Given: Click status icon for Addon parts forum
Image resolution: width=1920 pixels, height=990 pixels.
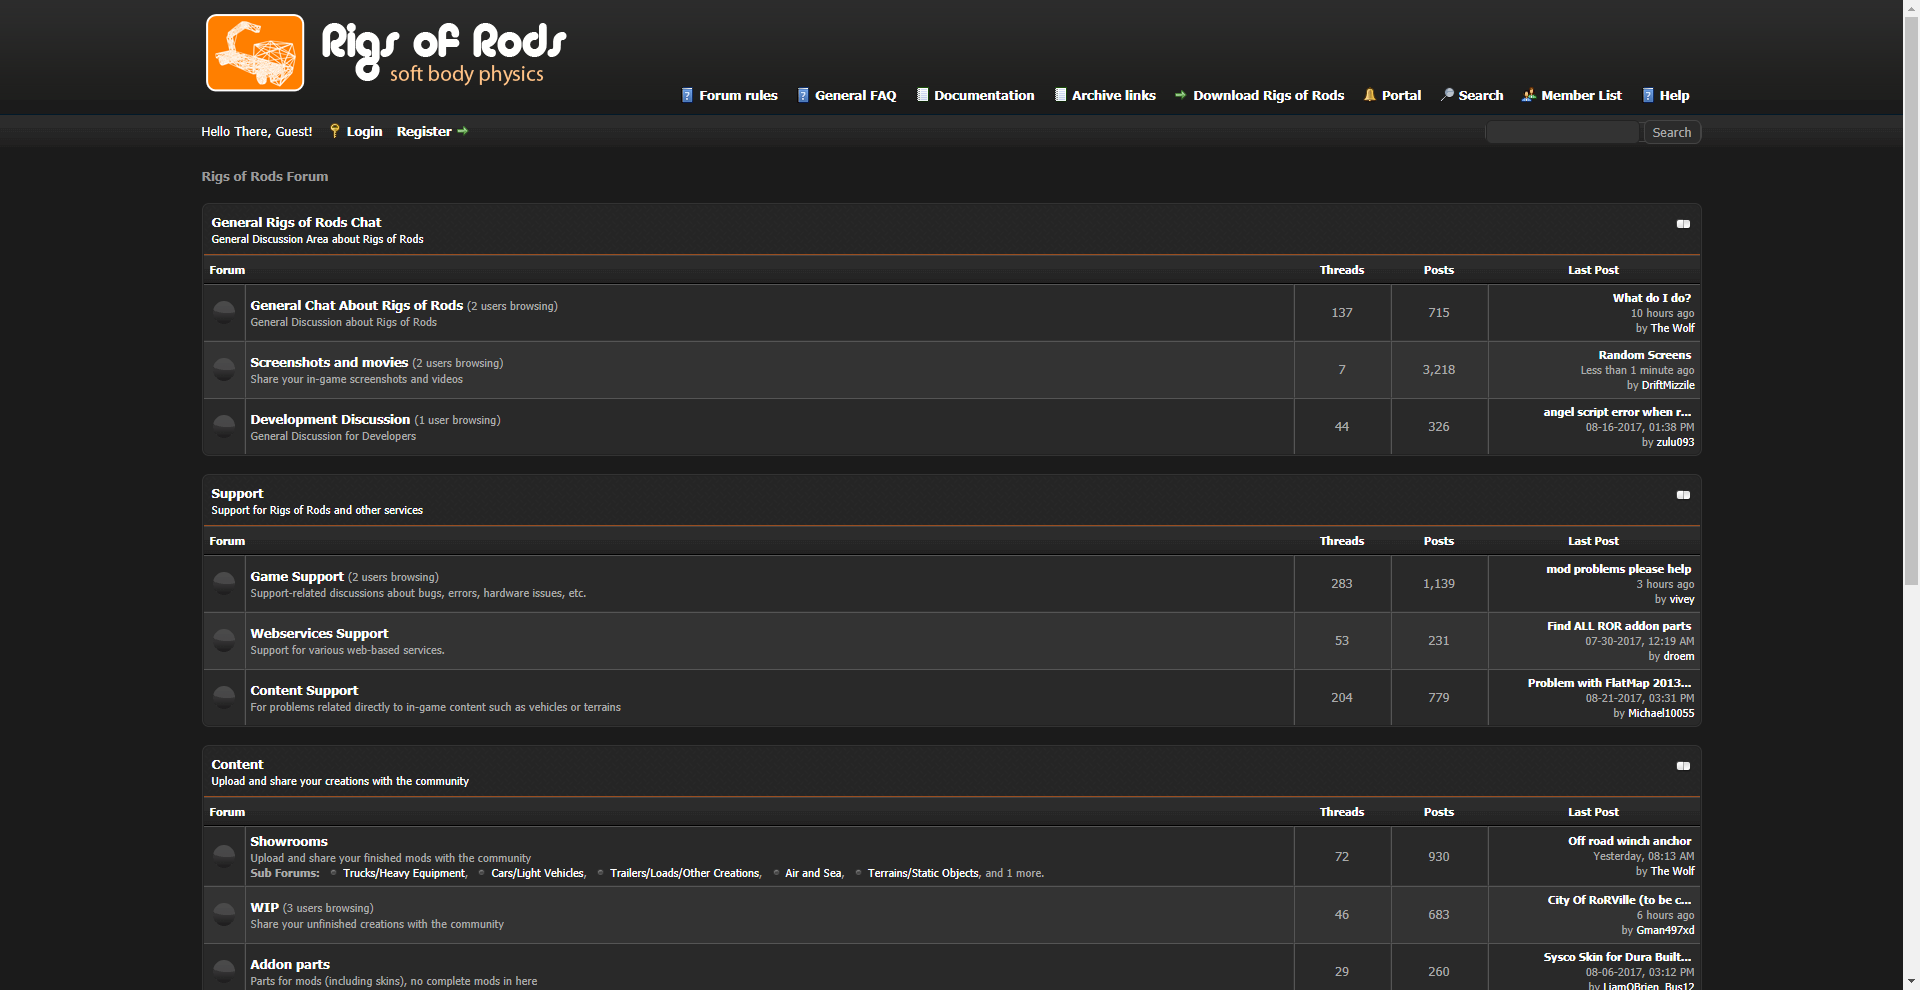Looking at the screenshot, I should click(x=224, y=971).
